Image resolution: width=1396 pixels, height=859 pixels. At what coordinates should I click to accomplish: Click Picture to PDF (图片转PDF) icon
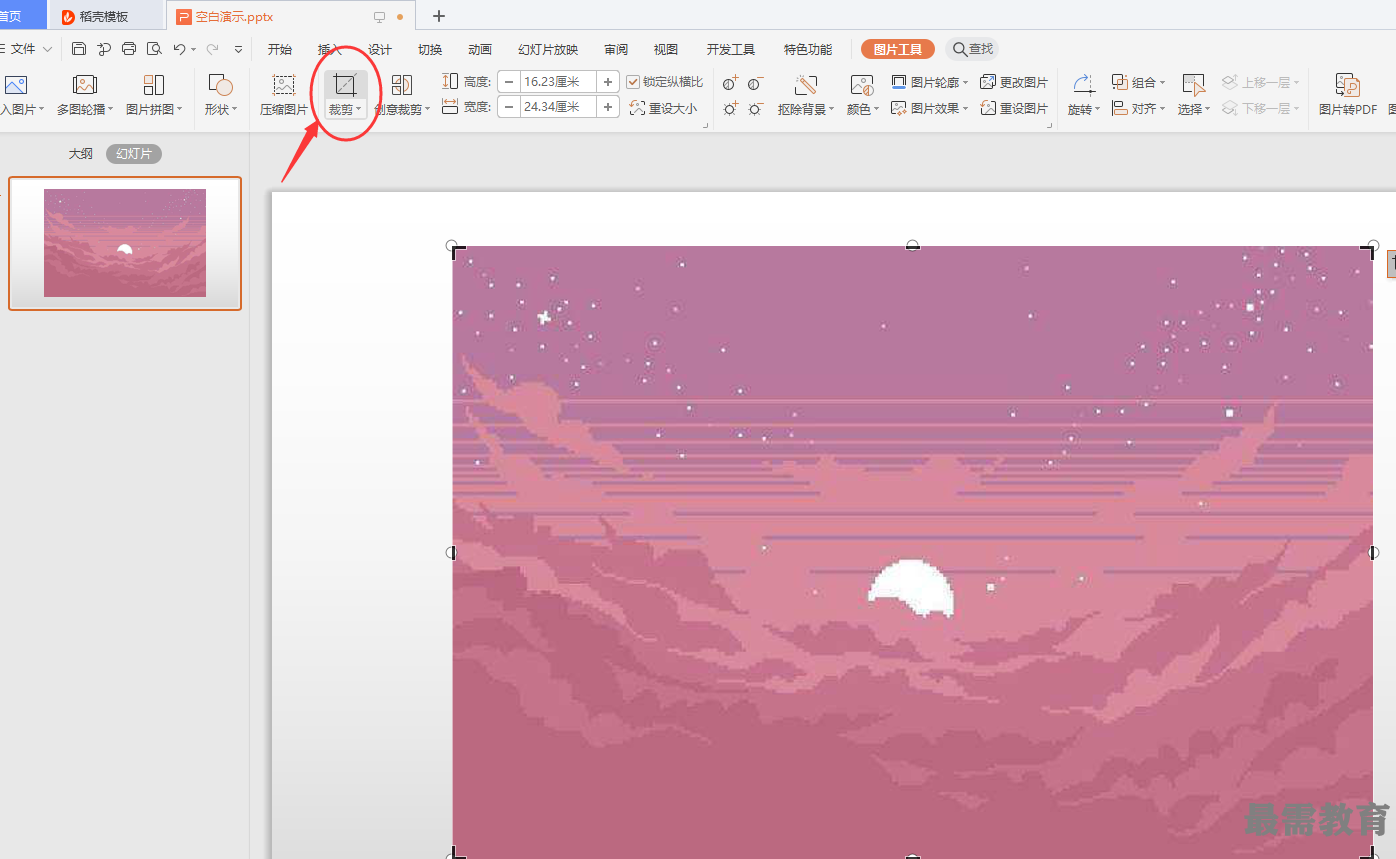click(1347, 85)
